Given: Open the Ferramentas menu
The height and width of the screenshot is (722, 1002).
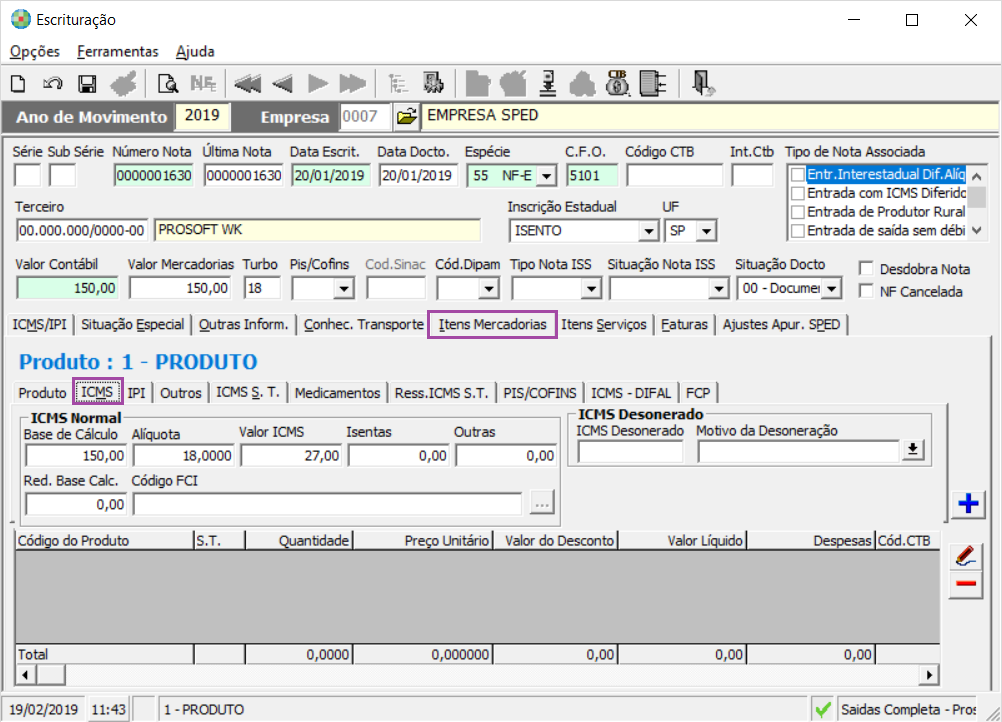Looking at the screenshot, I should click(117, 51).
